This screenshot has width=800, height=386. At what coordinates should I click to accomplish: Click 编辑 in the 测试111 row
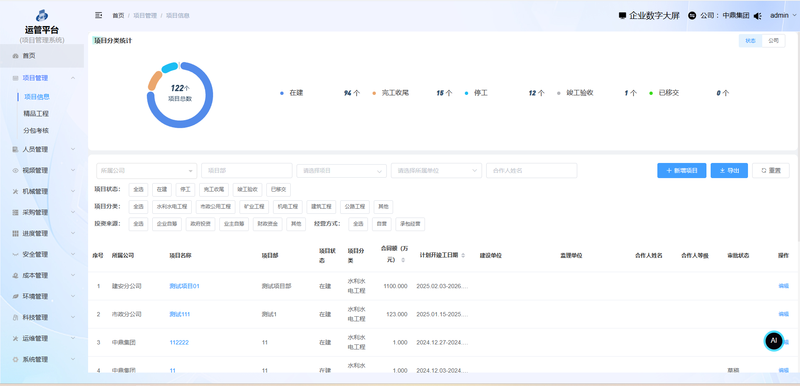784,314
